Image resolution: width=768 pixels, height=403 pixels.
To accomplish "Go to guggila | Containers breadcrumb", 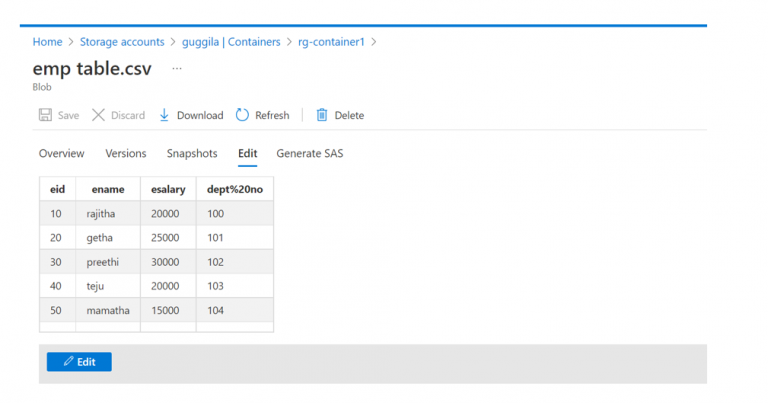I will pos(232,42).
